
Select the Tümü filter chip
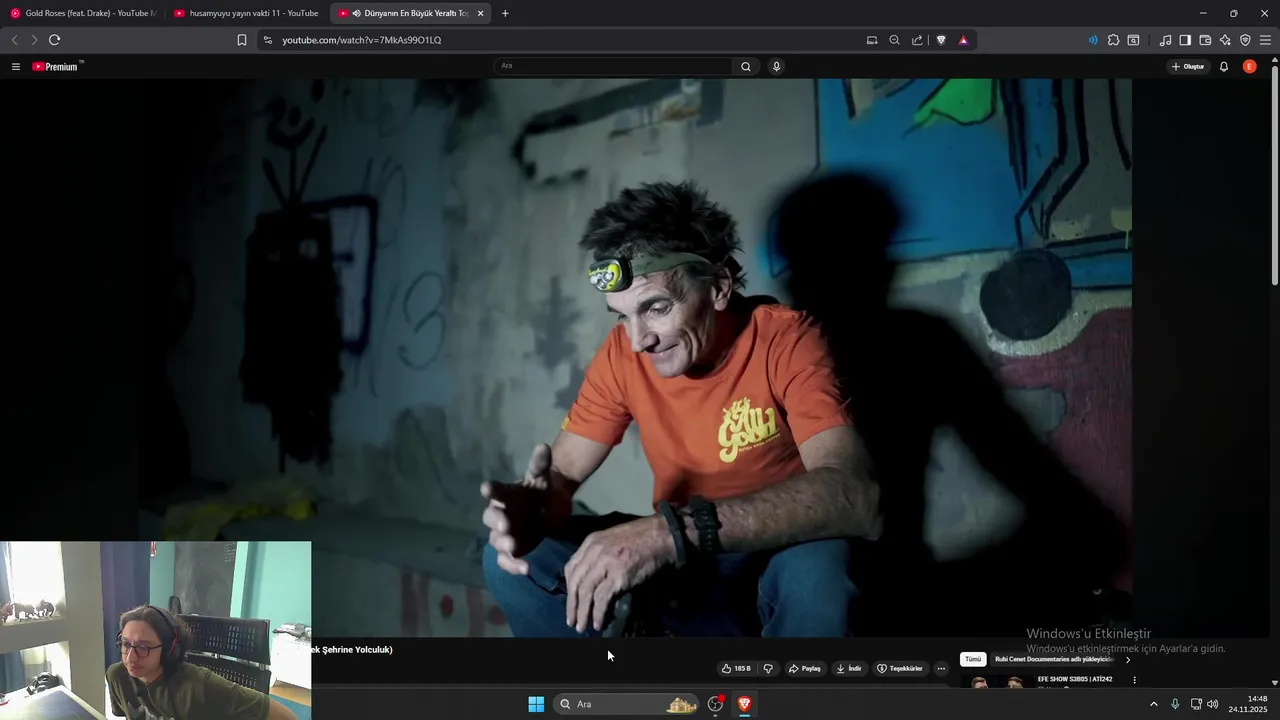pyautogui.click(x=973, y=660)
